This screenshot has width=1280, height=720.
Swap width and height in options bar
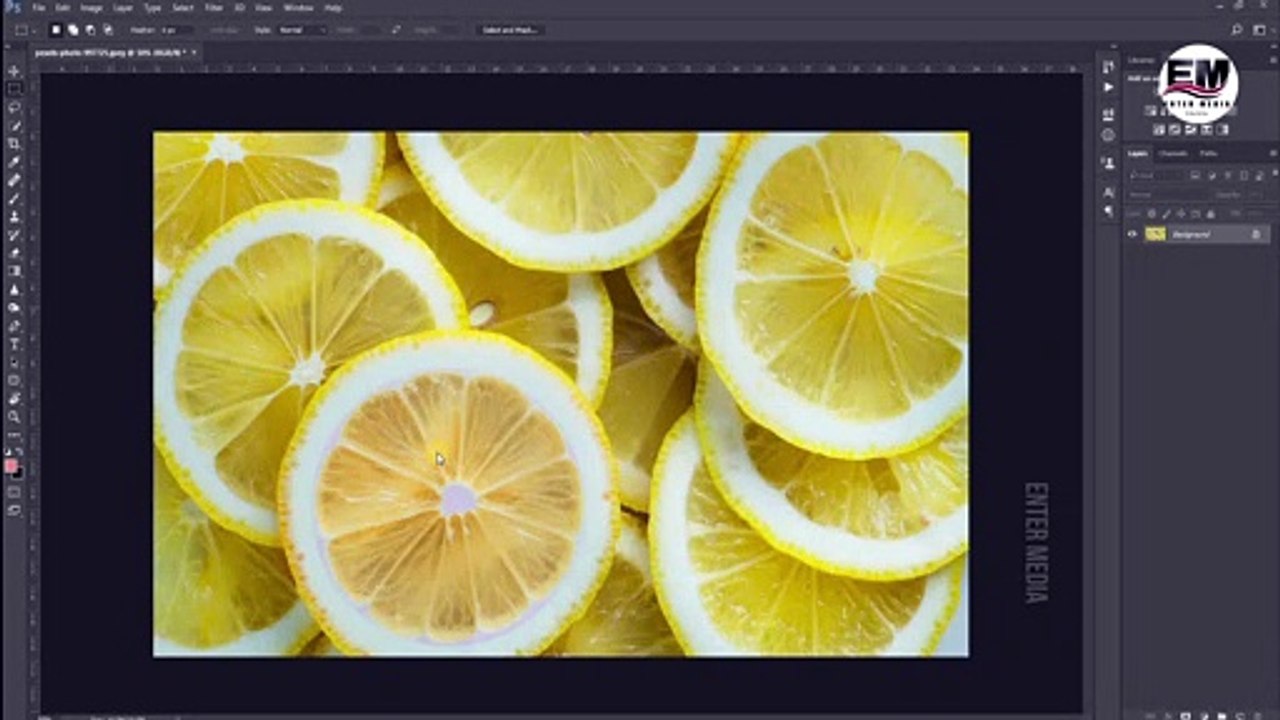coord(395,30)
